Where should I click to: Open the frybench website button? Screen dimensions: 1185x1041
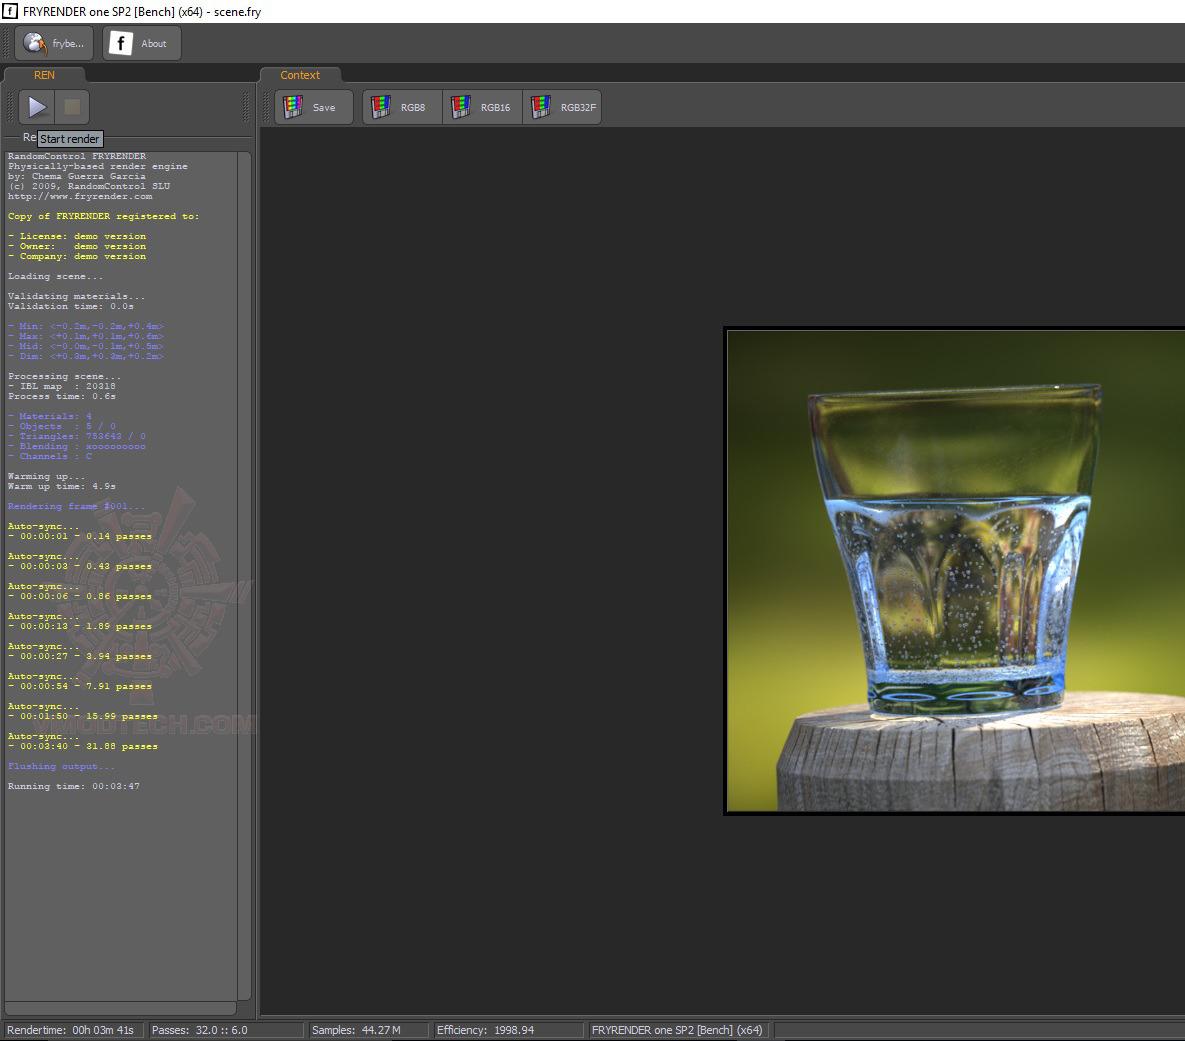tap(54, 43)
